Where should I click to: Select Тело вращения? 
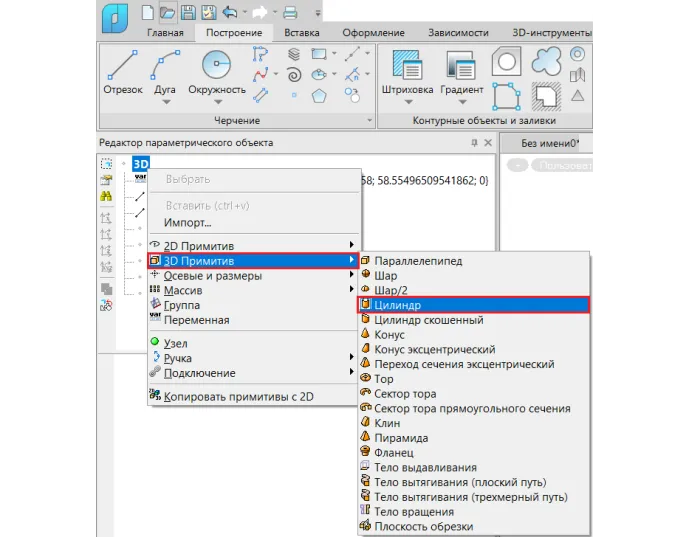tap(474, 512)
